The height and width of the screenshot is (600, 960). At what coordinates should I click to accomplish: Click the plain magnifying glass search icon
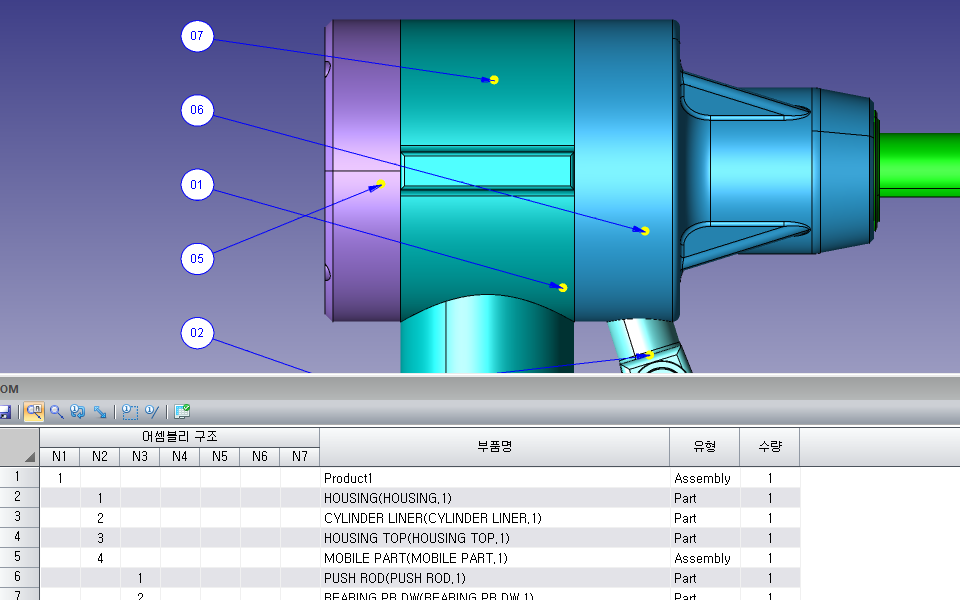(56, 411)
